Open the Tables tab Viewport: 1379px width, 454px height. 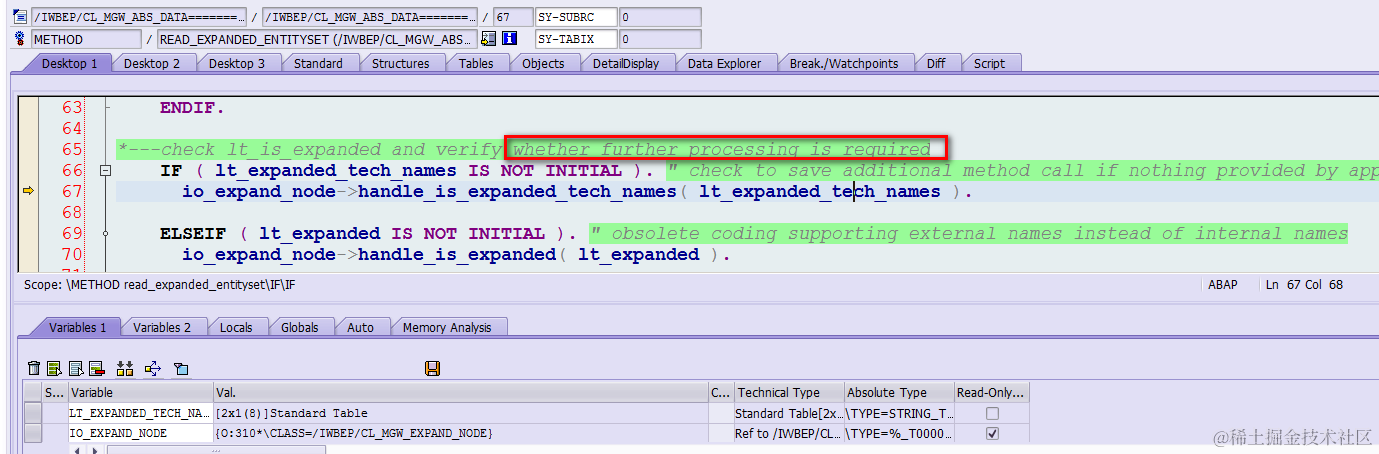point(476,63)
